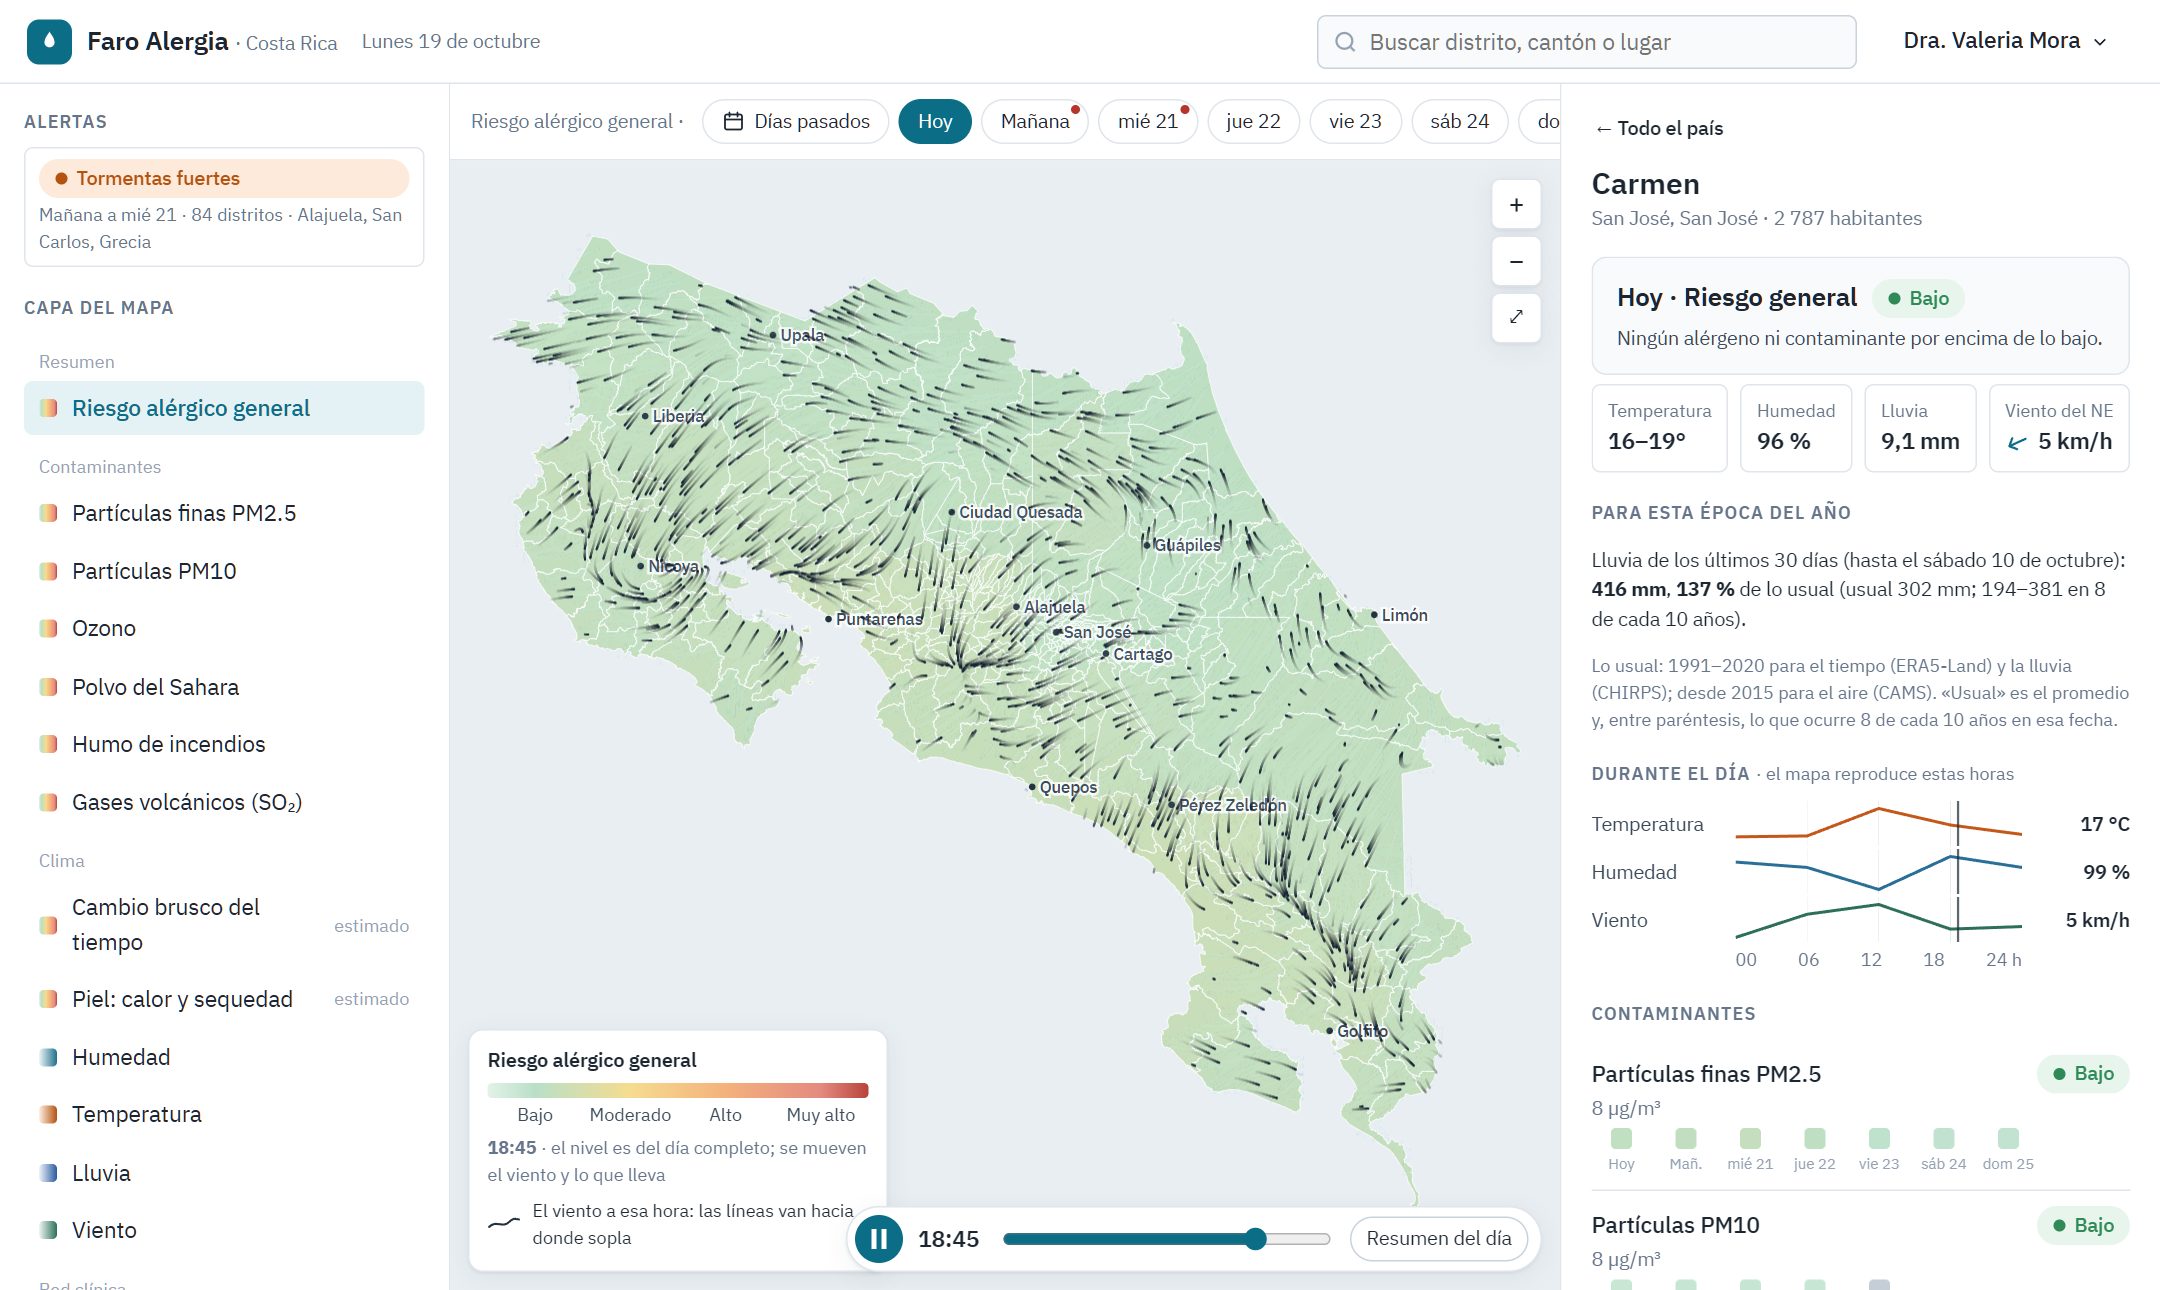Screen dimensions: 2160x1290
Task: Go back to Todo el país
Action: [1659, 128]
